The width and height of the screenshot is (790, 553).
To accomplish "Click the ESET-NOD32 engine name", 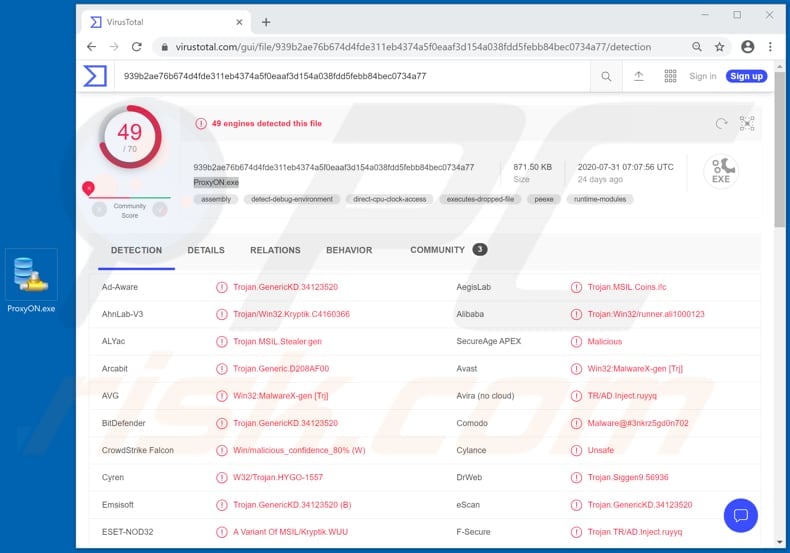I will pos(127,532).
